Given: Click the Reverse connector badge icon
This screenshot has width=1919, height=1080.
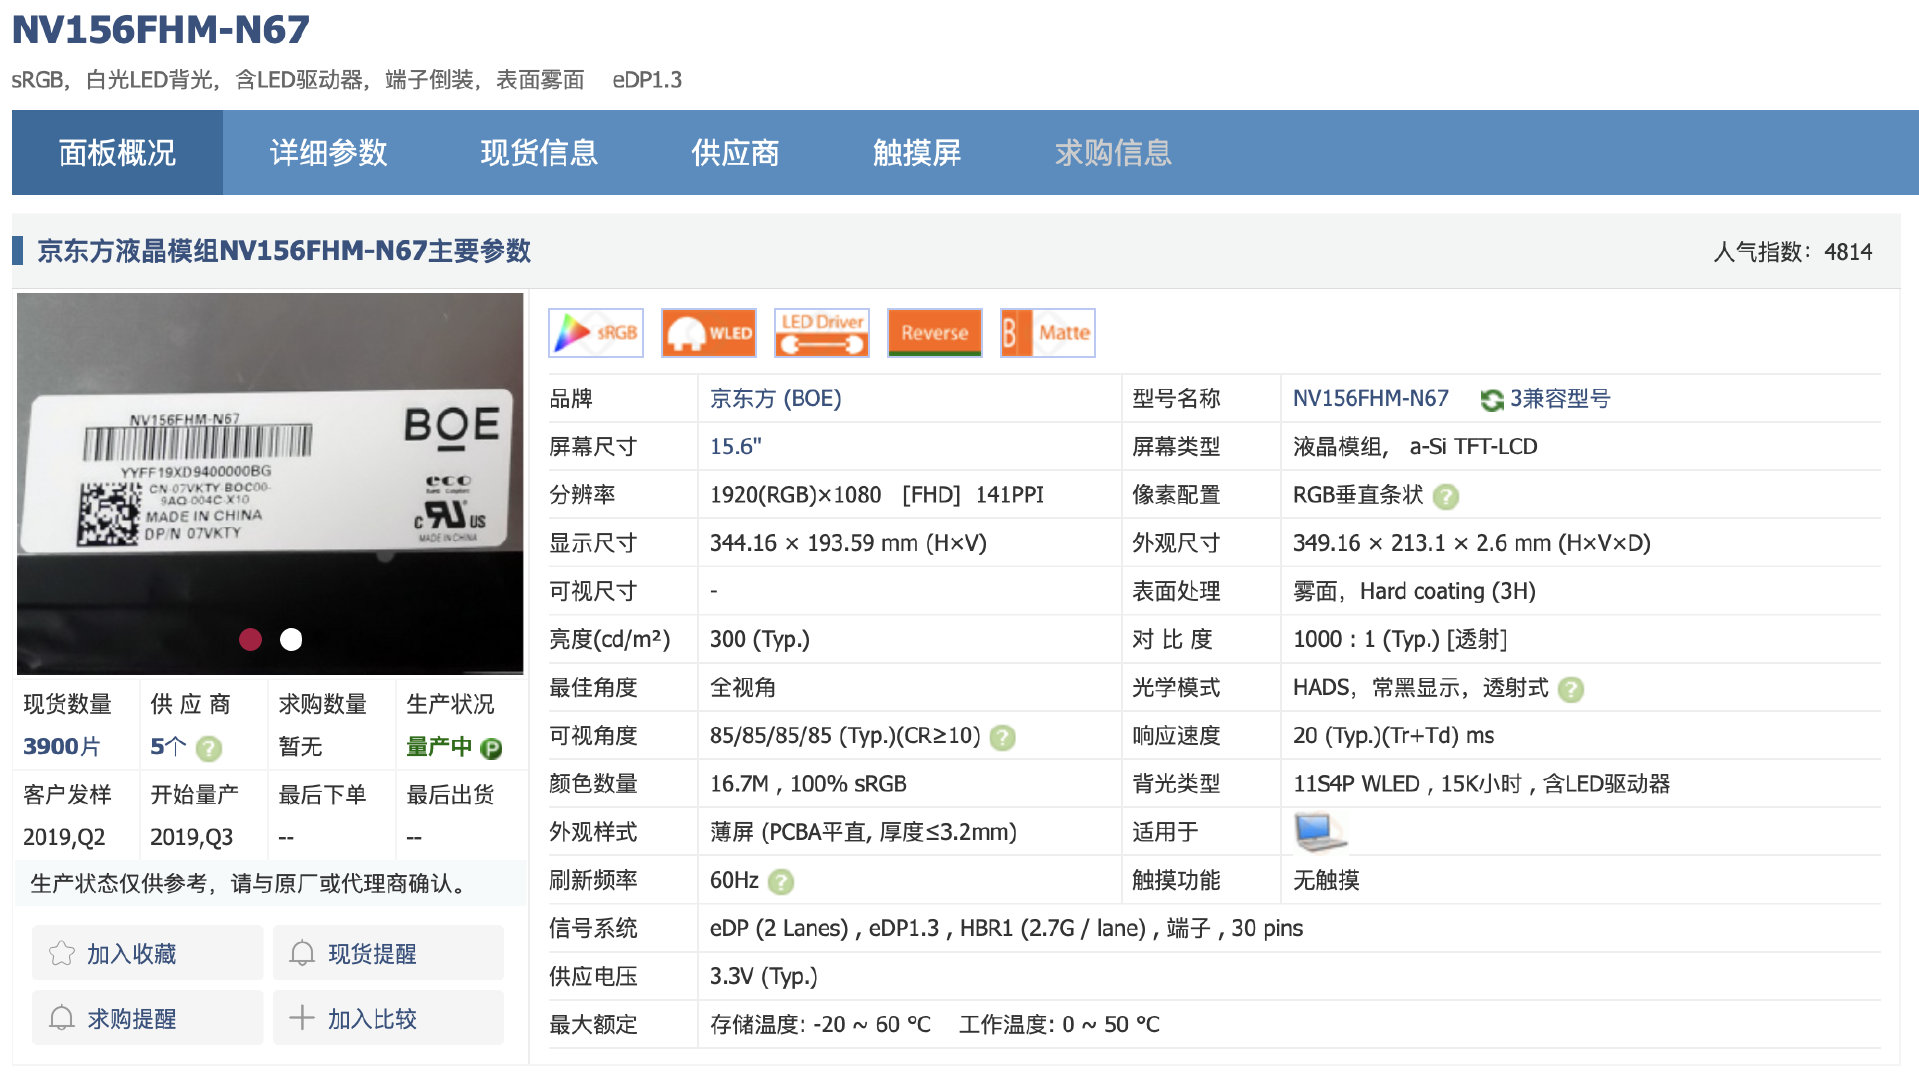Looking at the screenshot, I should click(x=934, y=333).
